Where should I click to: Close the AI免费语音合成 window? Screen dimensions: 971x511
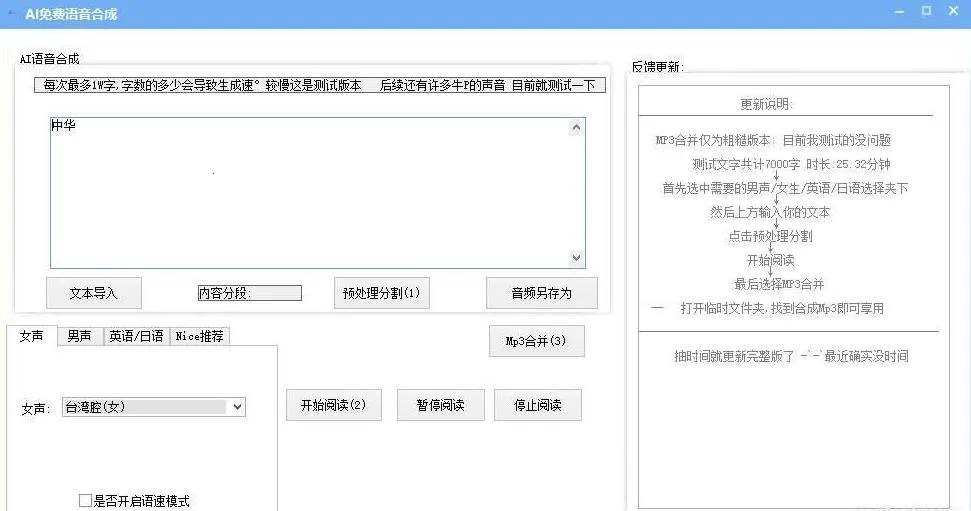[x=954, y=12]
